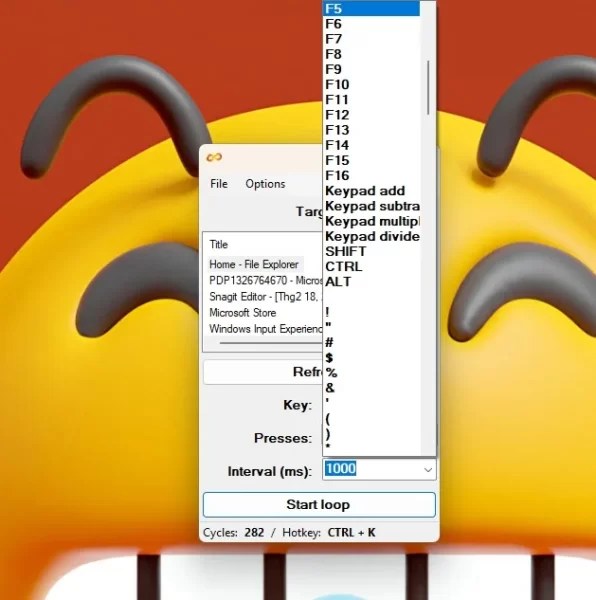Click the target list horizontal scrollbar
The image size is (596, 600).
coord(270,343)
